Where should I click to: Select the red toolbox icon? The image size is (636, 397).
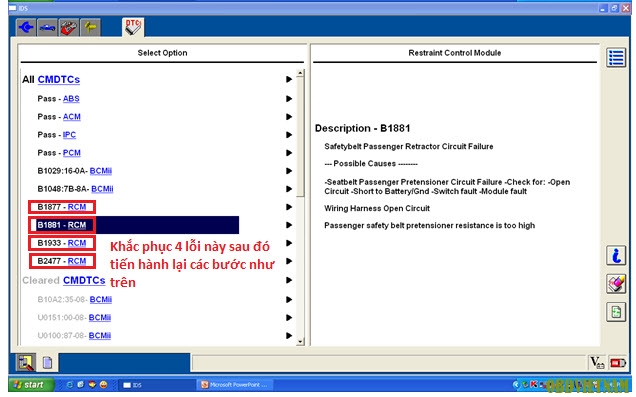(69, 28)
